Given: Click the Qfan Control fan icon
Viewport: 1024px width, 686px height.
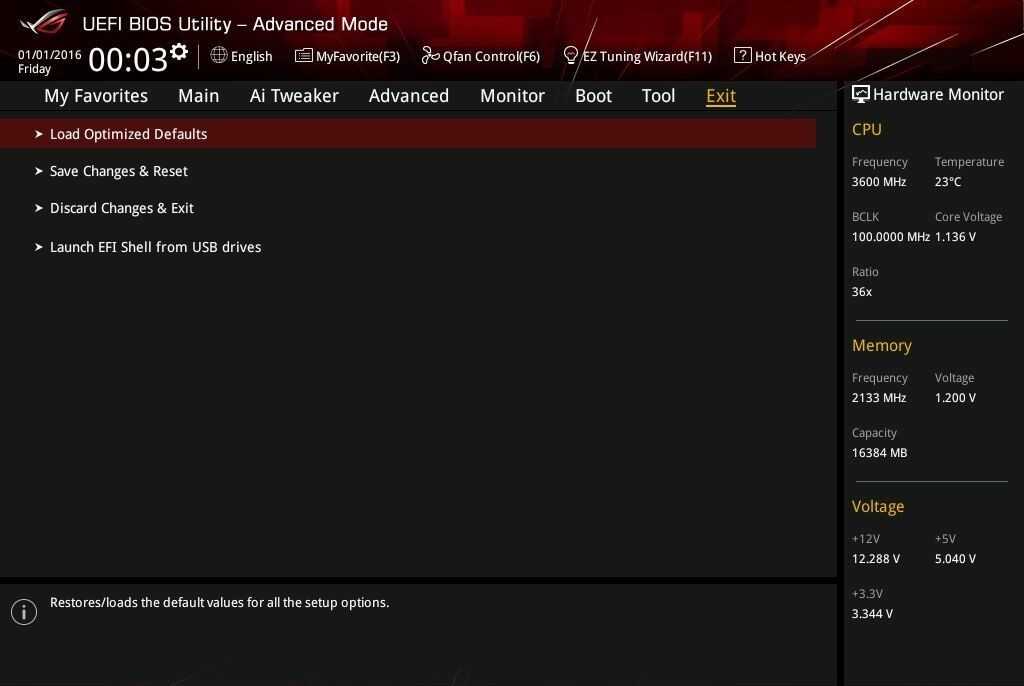Looking at the screenshot, I should click(431, 55).
